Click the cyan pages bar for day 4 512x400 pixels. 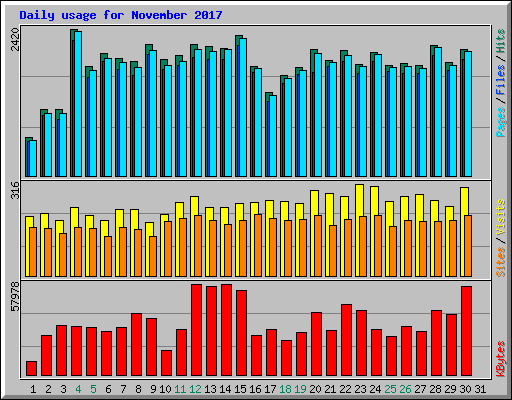[x=78, y=104]
